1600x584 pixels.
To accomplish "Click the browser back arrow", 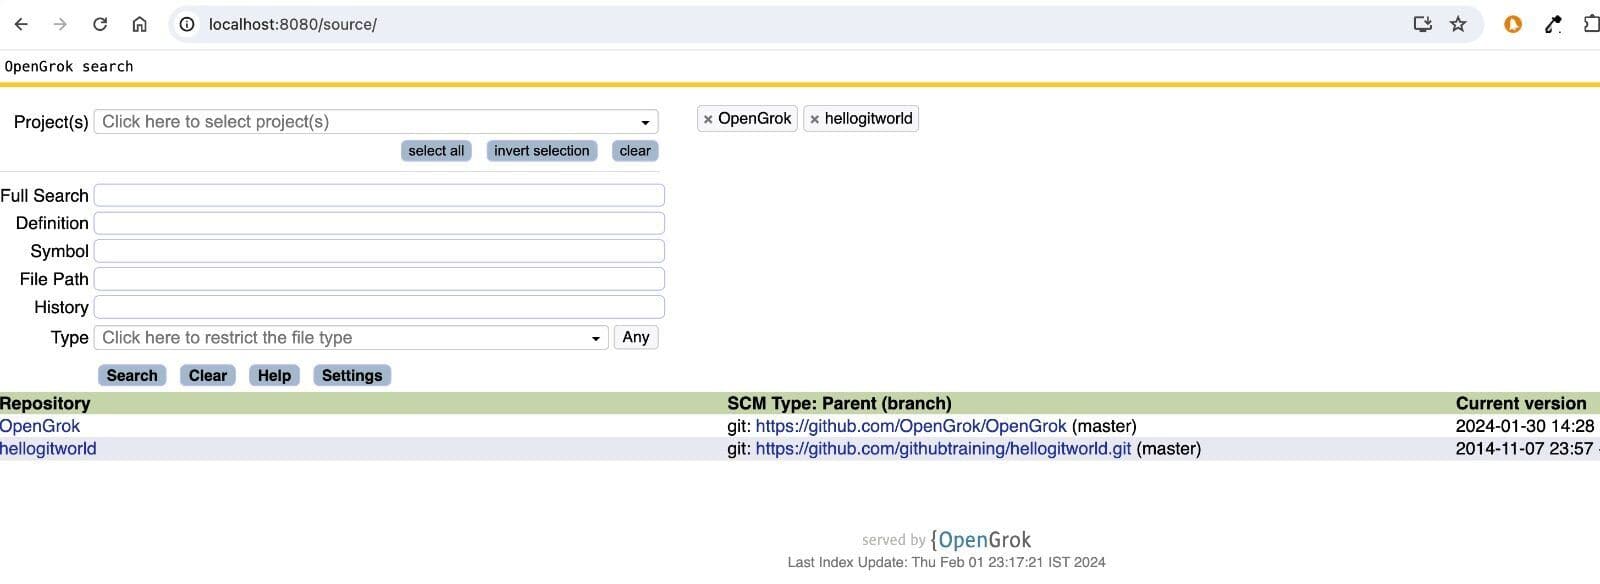I will [x=21, y=24].
